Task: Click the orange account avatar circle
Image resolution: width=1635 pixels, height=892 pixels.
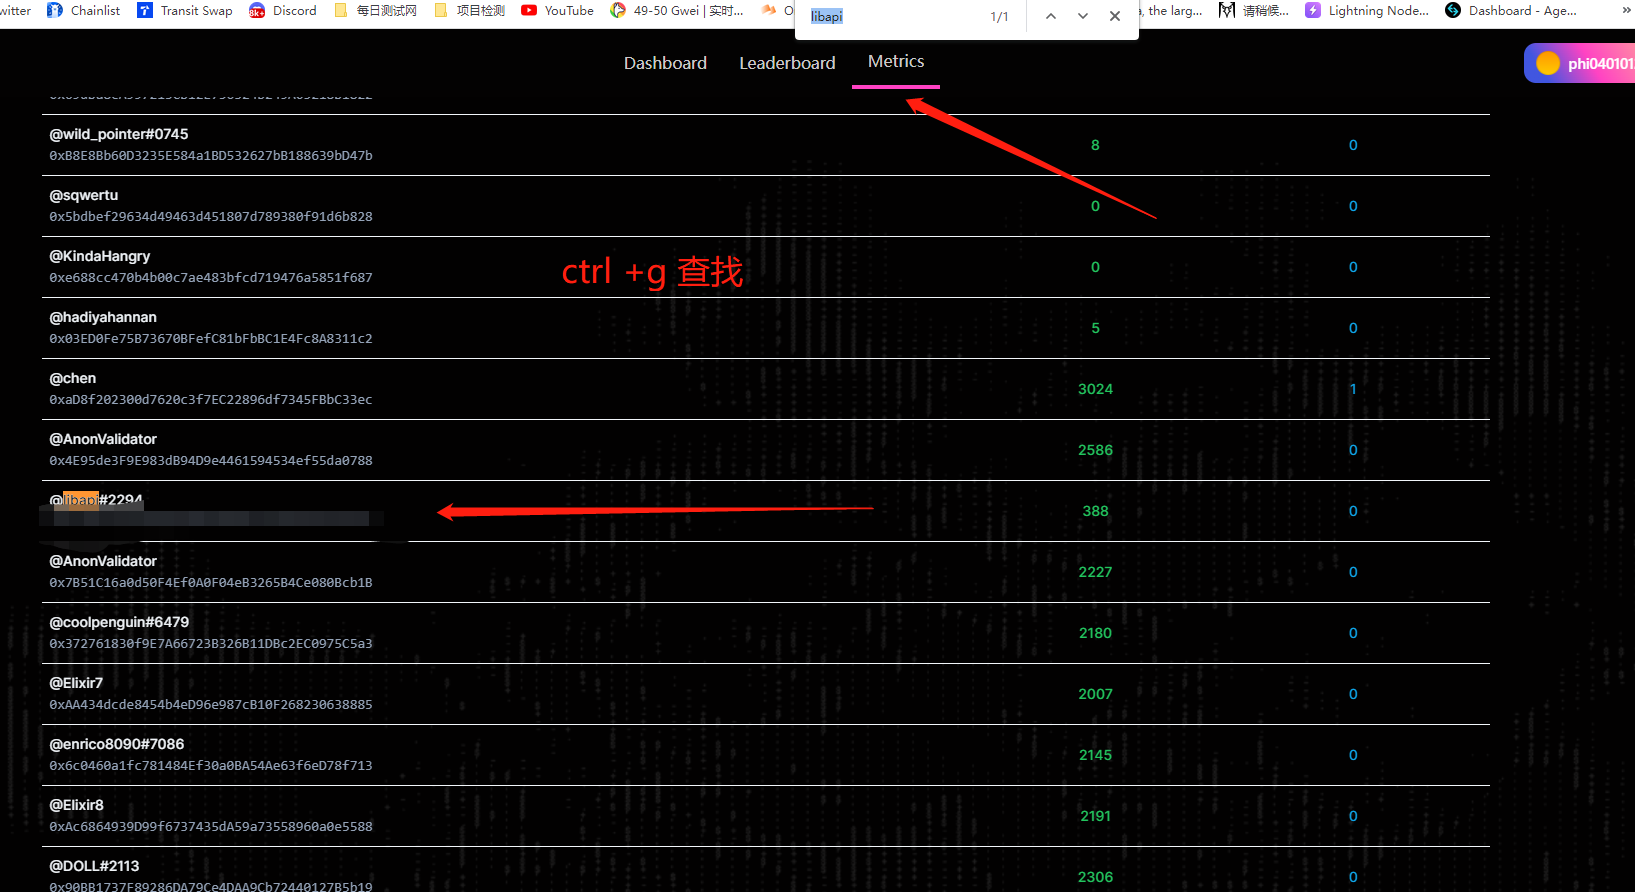Action: point(1548,63)
